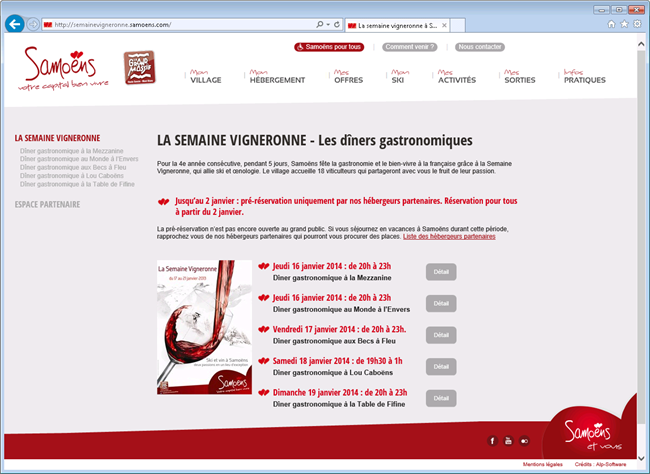Open the YouTube icon in the footer
The height and width of the screenshot is (474, 650).
click(x=508, y=440)
